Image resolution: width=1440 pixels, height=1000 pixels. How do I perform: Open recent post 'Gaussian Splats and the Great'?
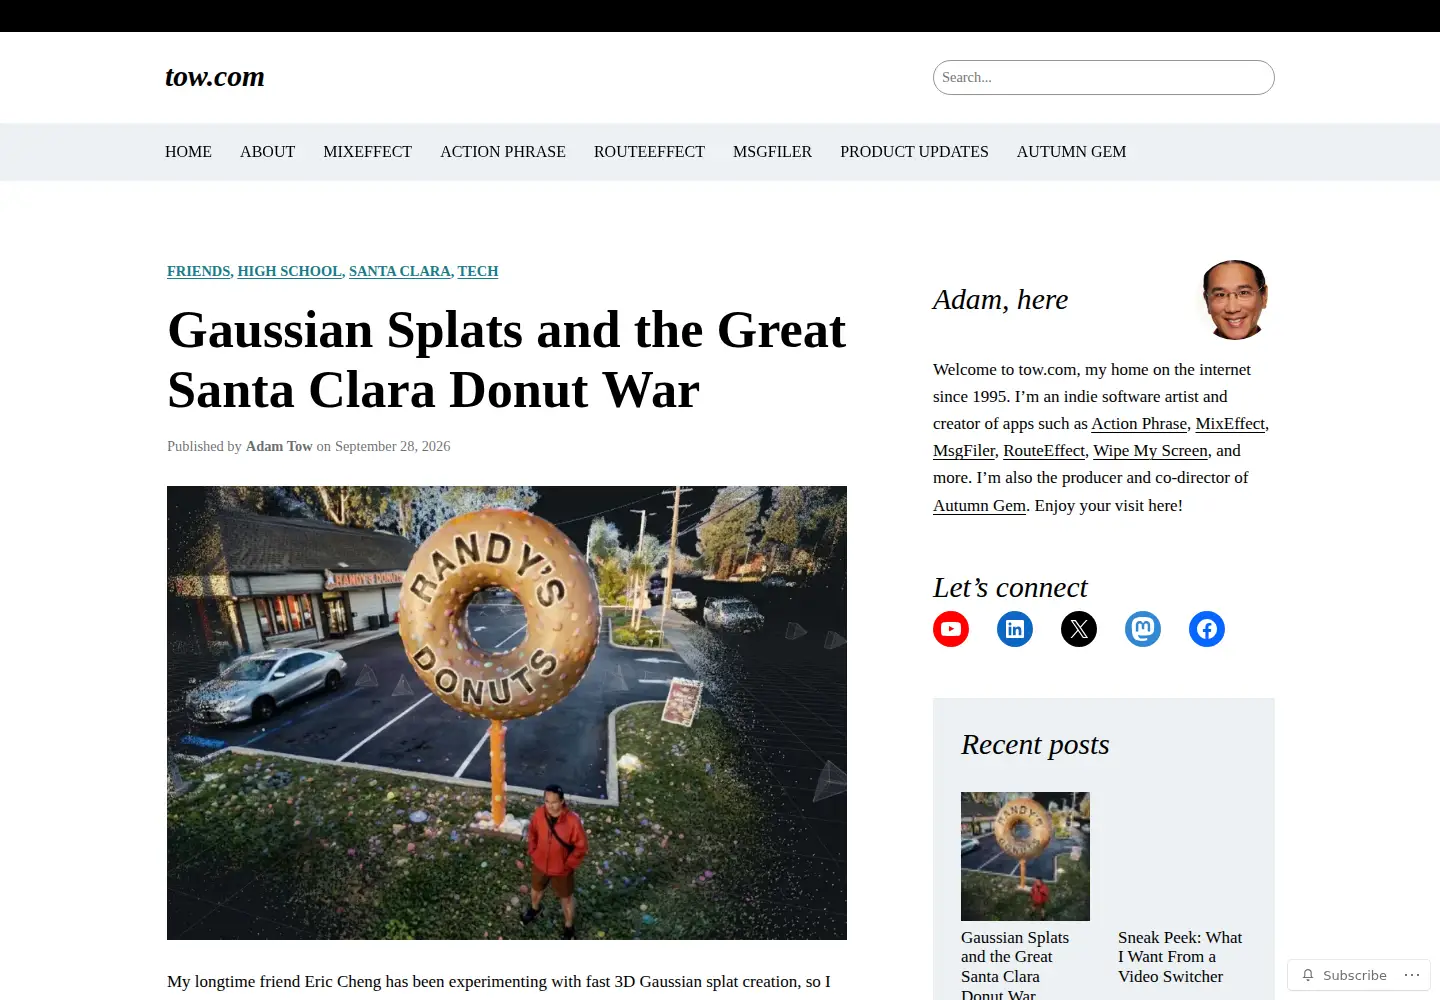(1015, 966)
